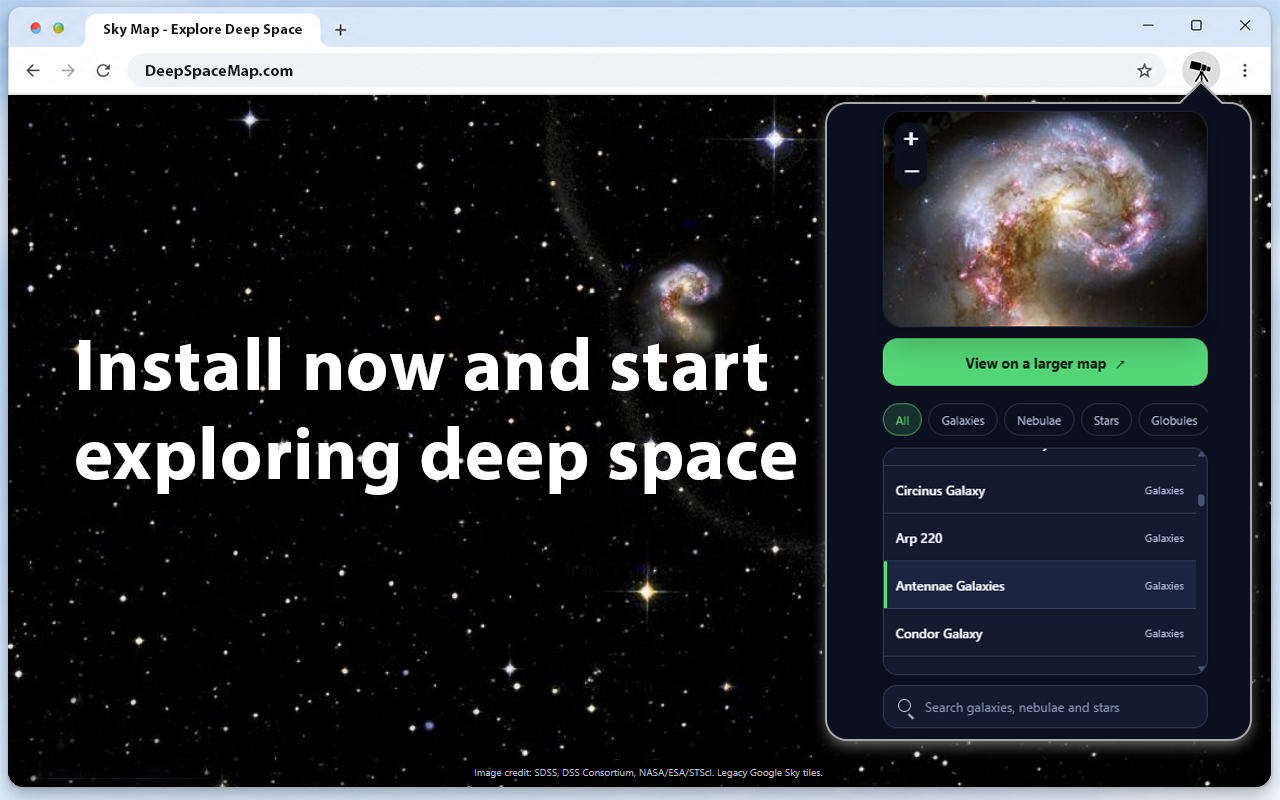Open a new tab with the plus icon
The width and height of the screenshot is (1280, 800).
pos(340,30)
